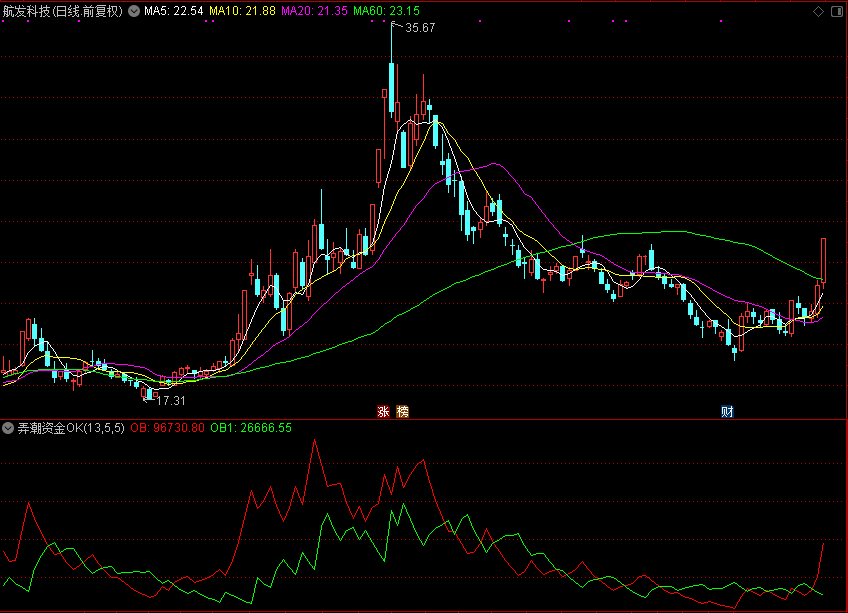Viewport: 848px width, 613px height.
Task: Select the MA60: 23.15 label
Action: pos(386,11)
